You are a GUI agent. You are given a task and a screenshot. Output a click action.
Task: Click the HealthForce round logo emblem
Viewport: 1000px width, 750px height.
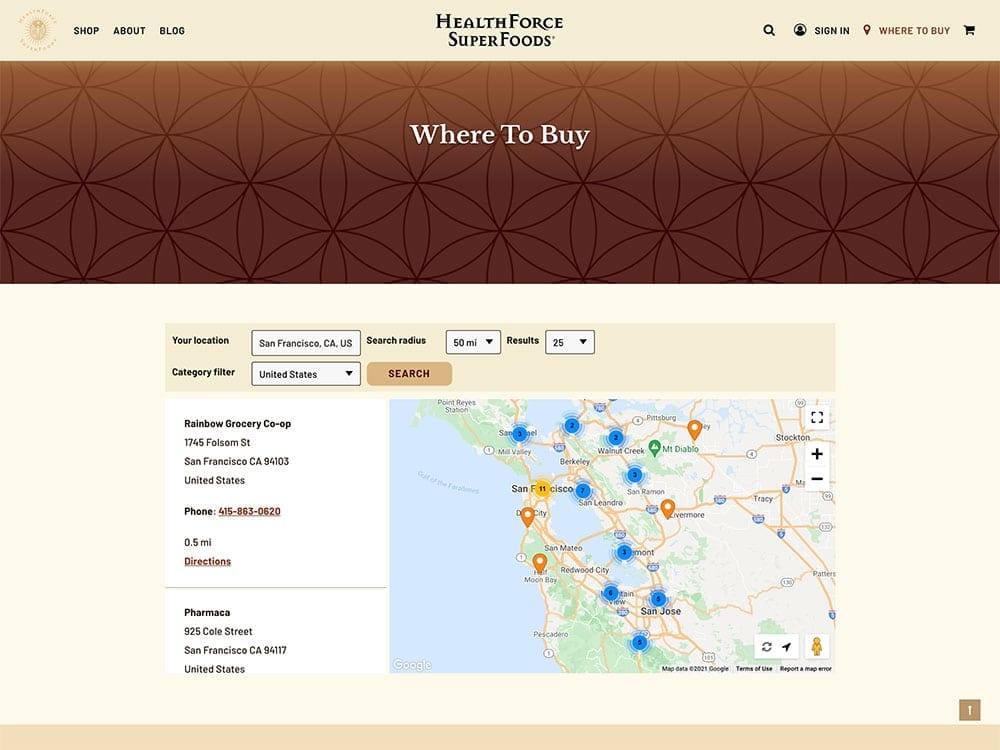[38, 30]
